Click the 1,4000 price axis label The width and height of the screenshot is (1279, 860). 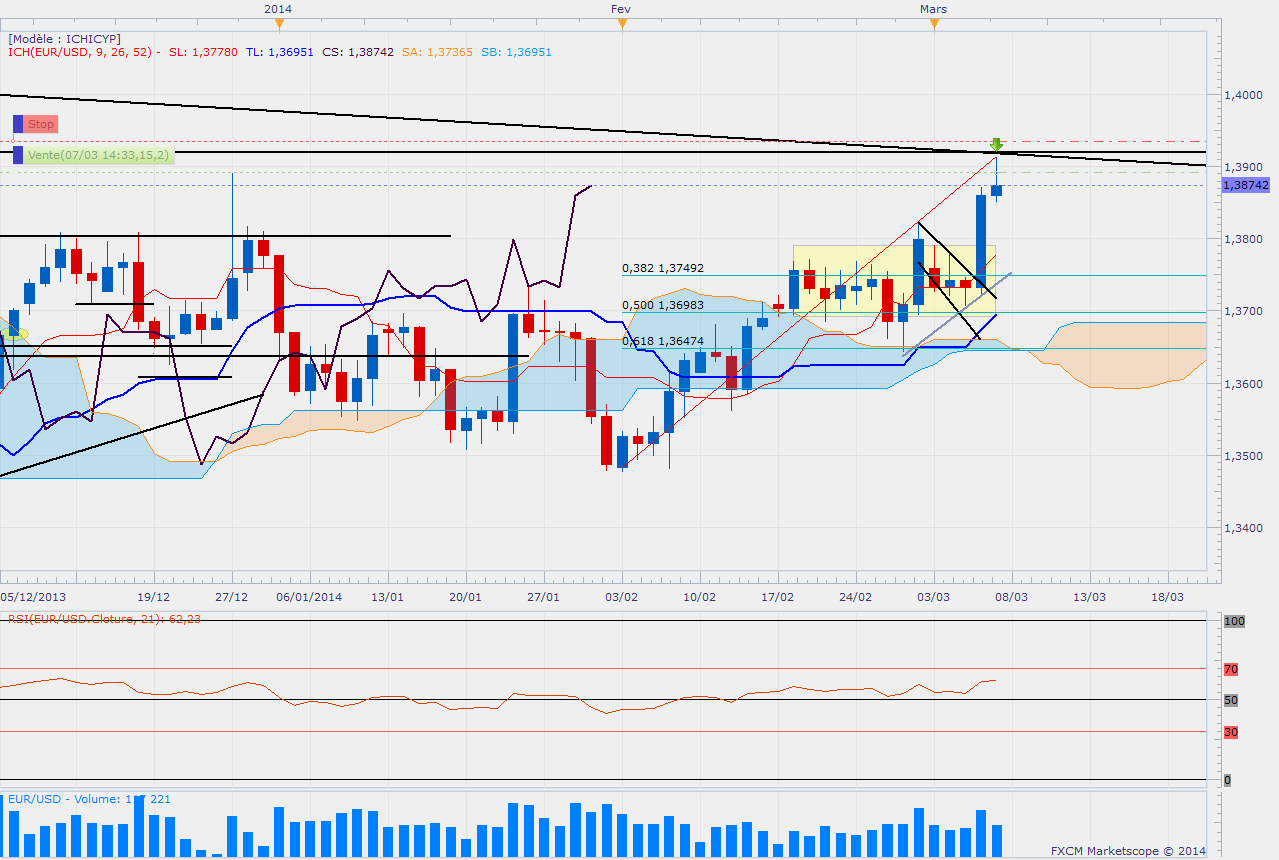(x=1243, y=95)
